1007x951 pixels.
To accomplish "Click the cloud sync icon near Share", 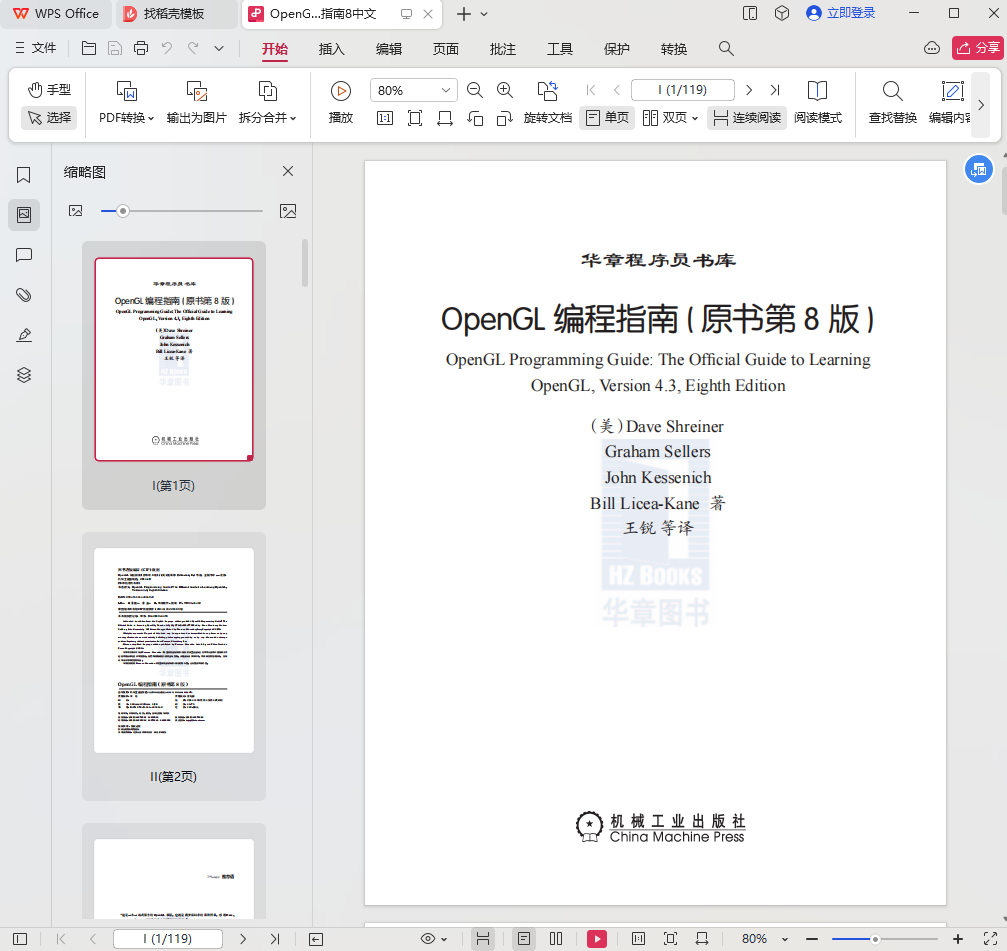I will [932, 48].
